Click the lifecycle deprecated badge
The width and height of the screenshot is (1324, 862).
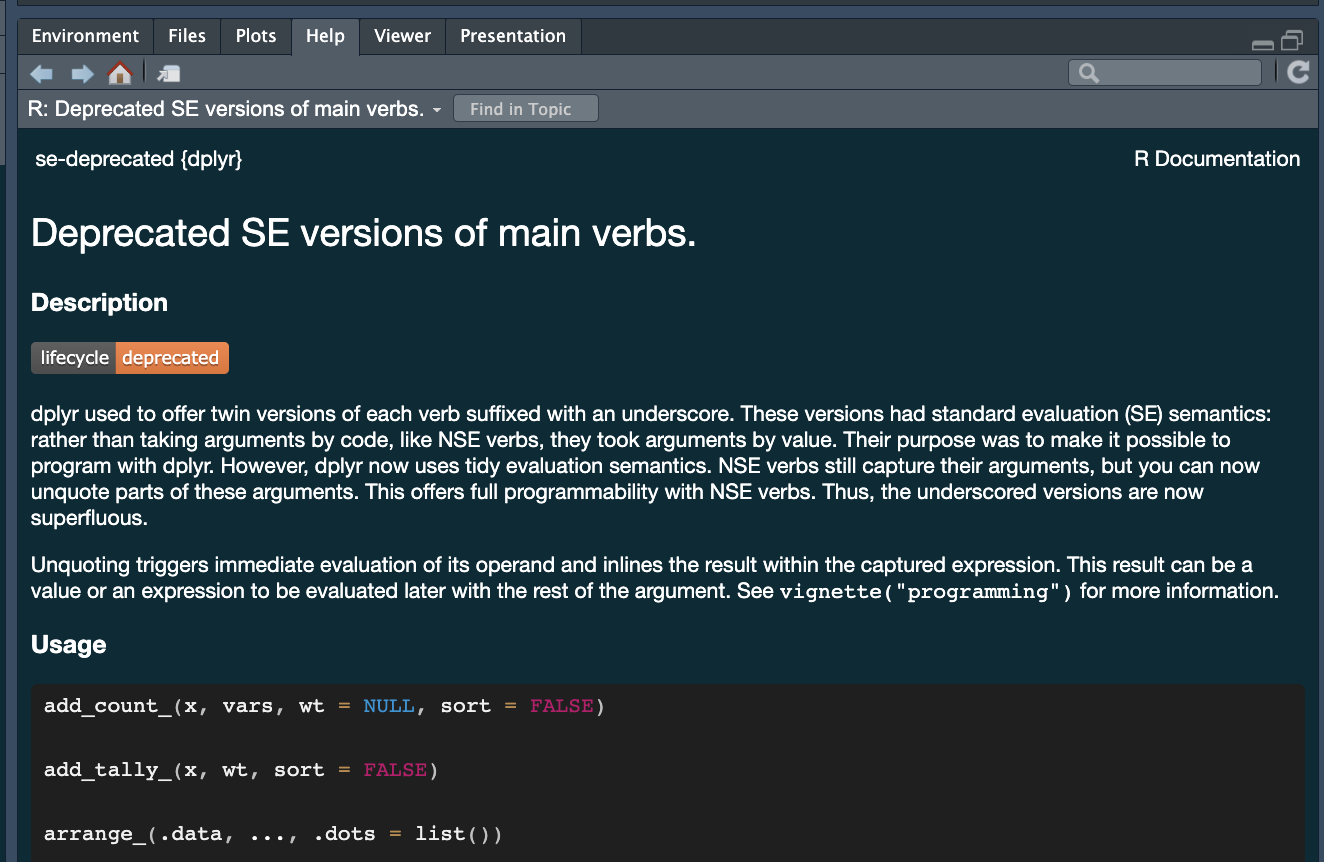130,358
